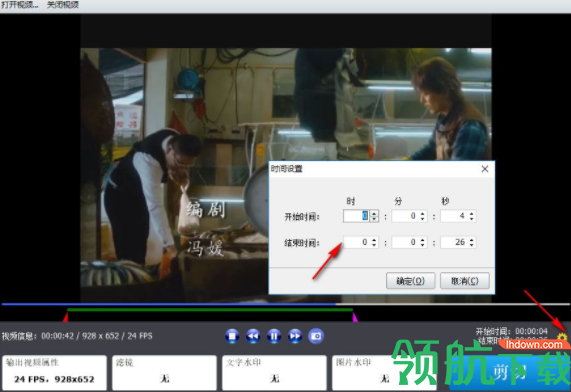Screen dimensions: 571x392
Task: Click the 关闭视频 menu item
Action: 63,5
